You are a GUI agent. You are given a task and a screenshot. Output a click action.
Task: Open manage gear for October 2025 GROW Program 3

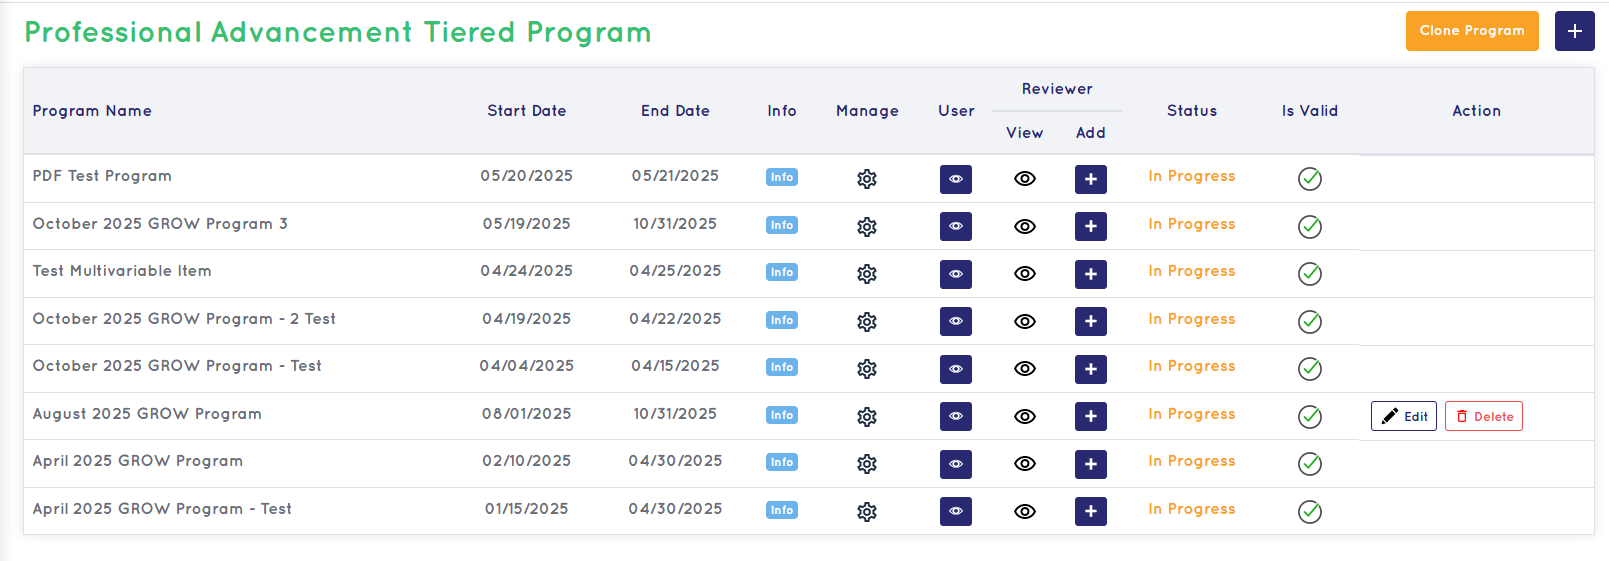pyautogui.click(x=867, y=227)
